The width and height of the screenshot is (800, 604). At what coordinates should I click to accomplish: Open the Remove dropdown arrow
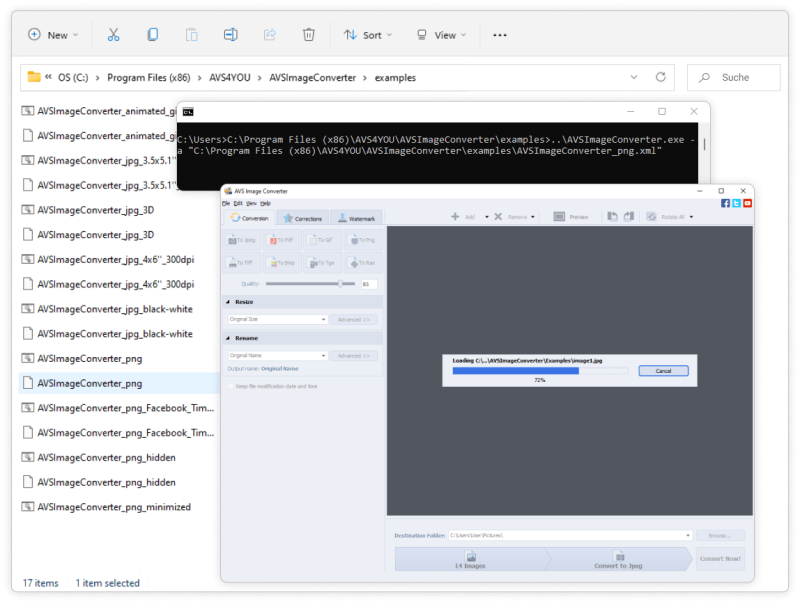[533, 217]
